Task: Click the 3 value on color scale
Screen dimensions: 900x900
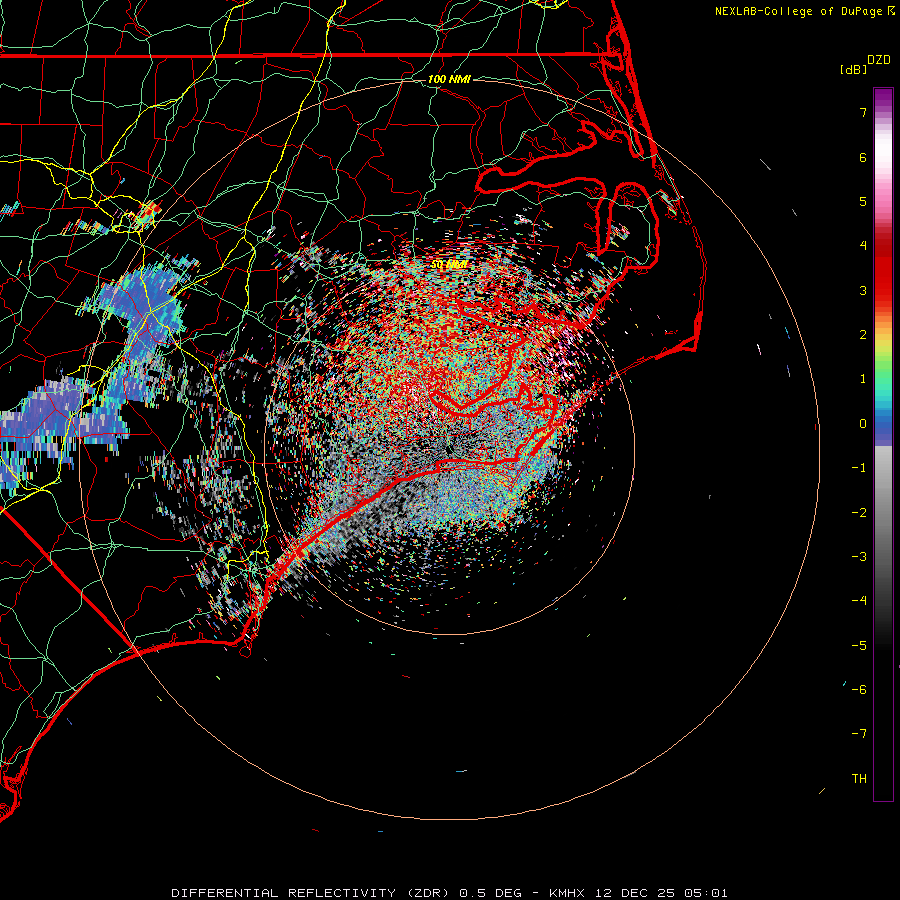Action: [x=863, y=290]
